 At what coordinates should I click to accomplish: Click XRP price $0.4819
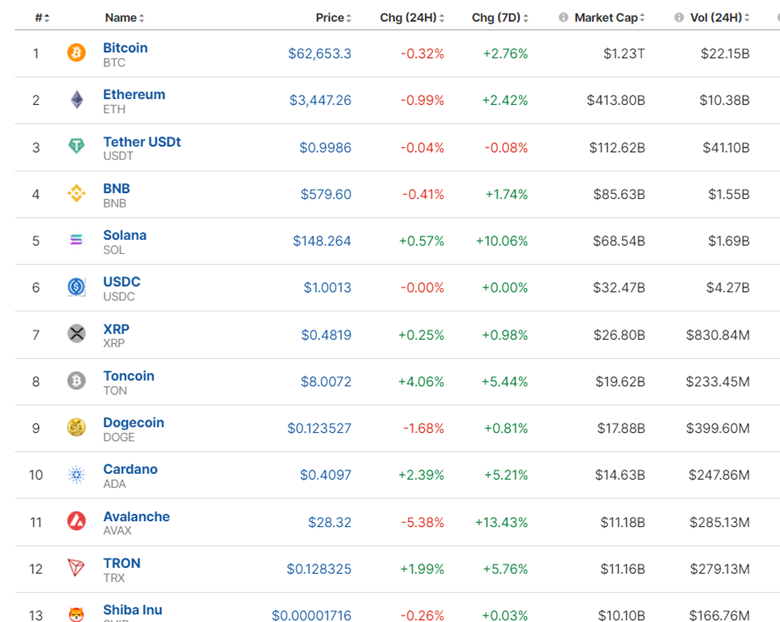(326, 335)
